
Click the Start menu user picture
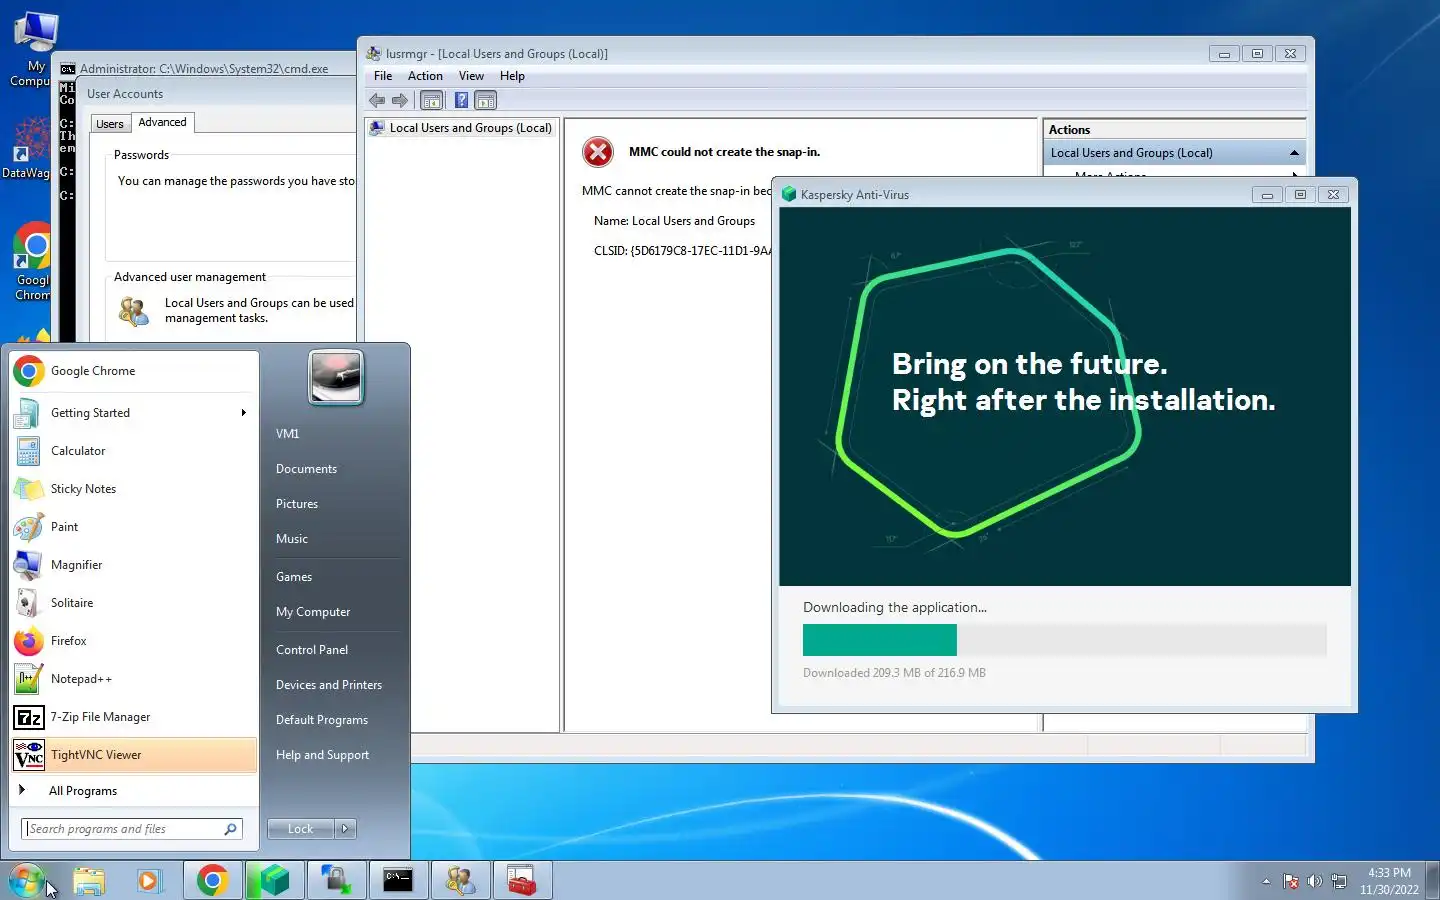336,377
